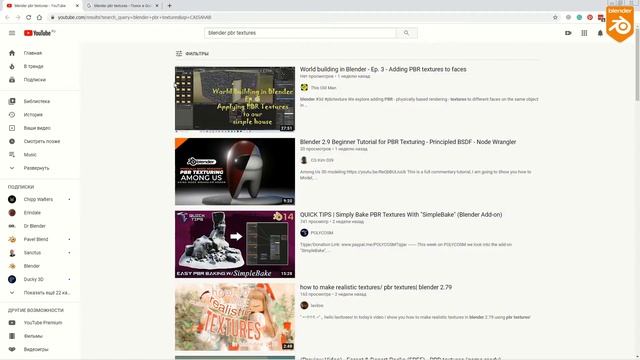
Task: Open QUICK TIPS SimpleBake video title
Action: click(401, 215)
